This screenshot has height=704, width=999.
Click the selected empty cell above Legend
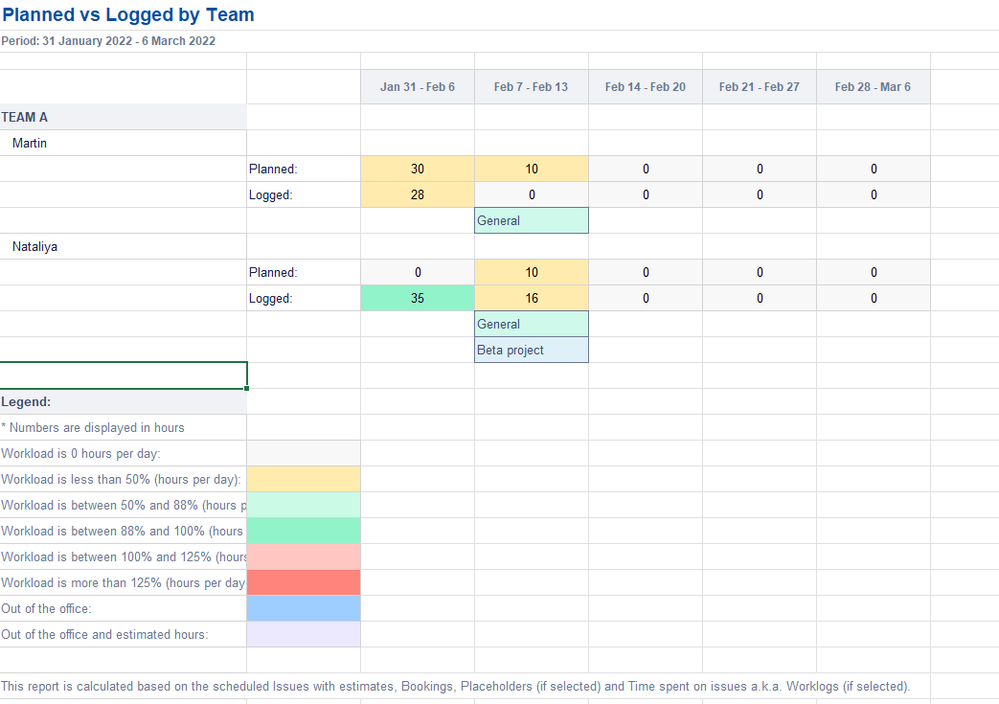click(x=123, y=376)
